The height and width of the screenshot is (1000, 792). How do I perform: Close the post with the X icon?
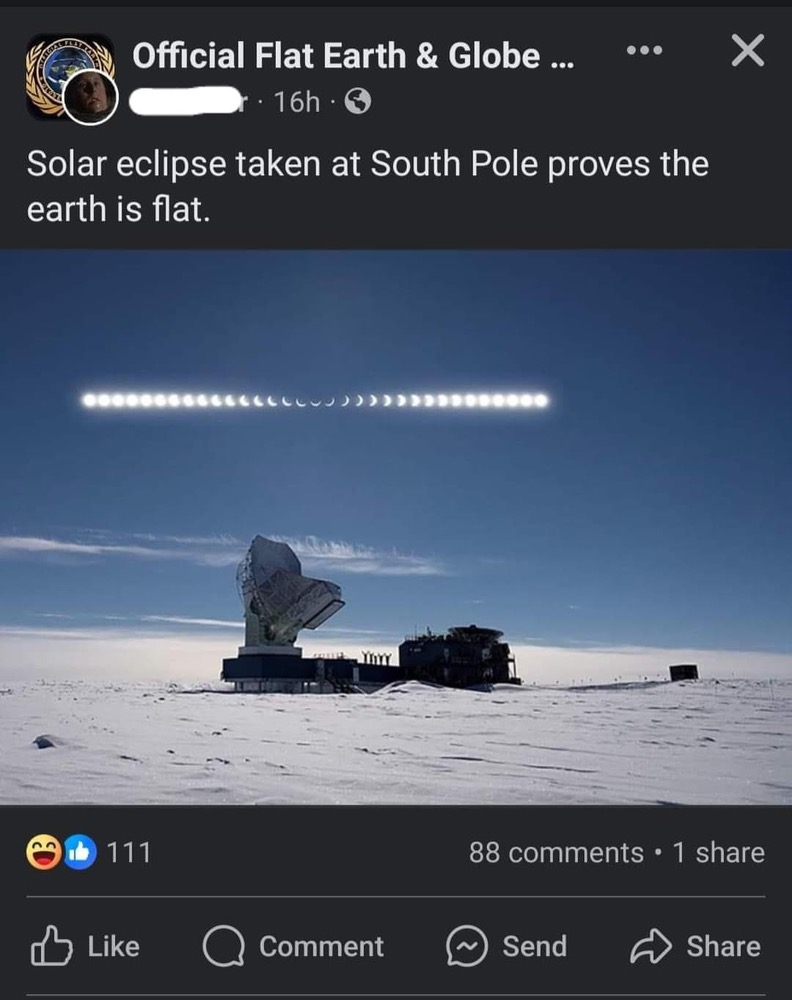747,51
